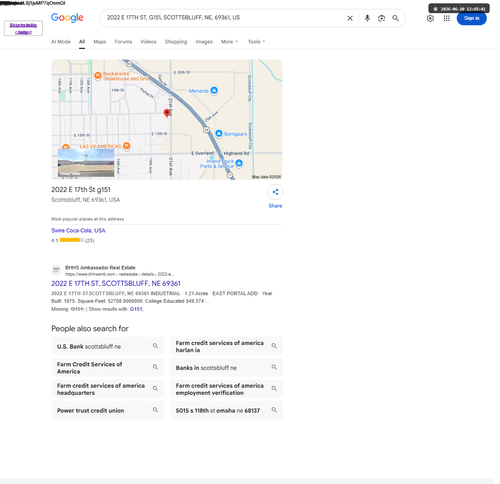
Task: Click the Google logo
Action: [x=67, y=18]
